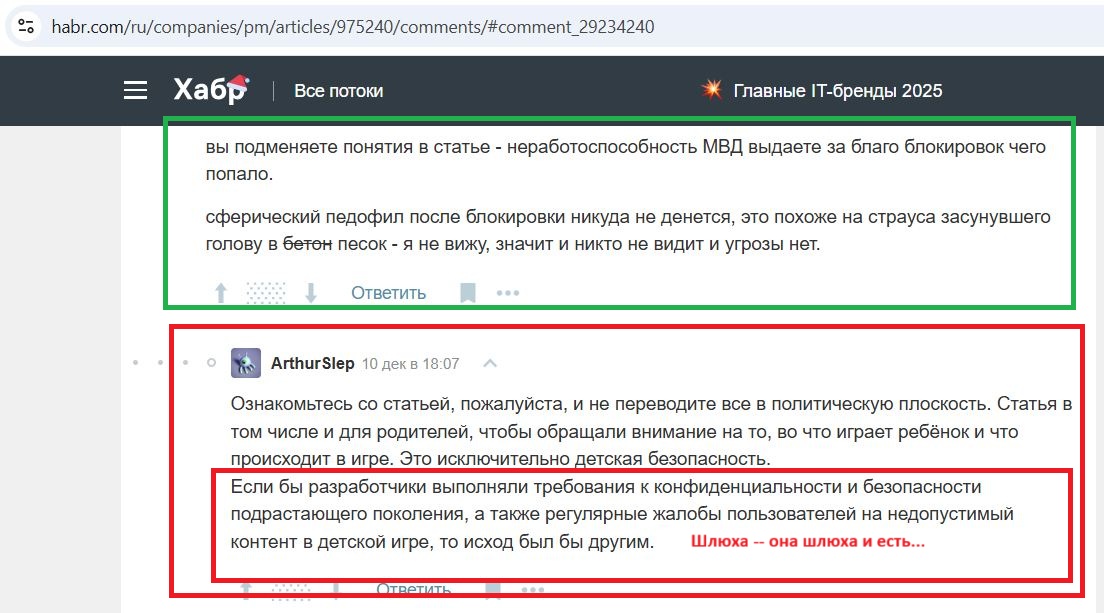Open more options on the top comment

(x=508, y=292)
